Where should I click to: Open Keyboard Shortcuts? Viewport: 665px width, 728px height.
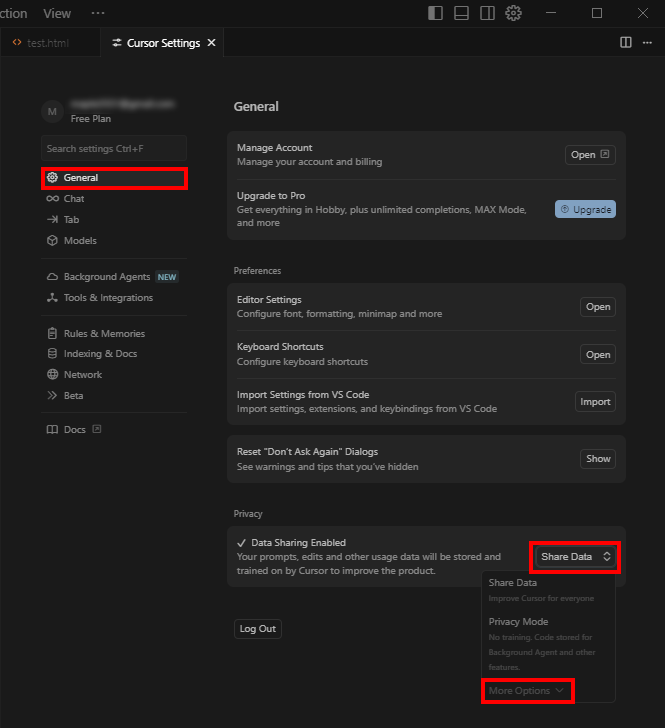(598, 355)
